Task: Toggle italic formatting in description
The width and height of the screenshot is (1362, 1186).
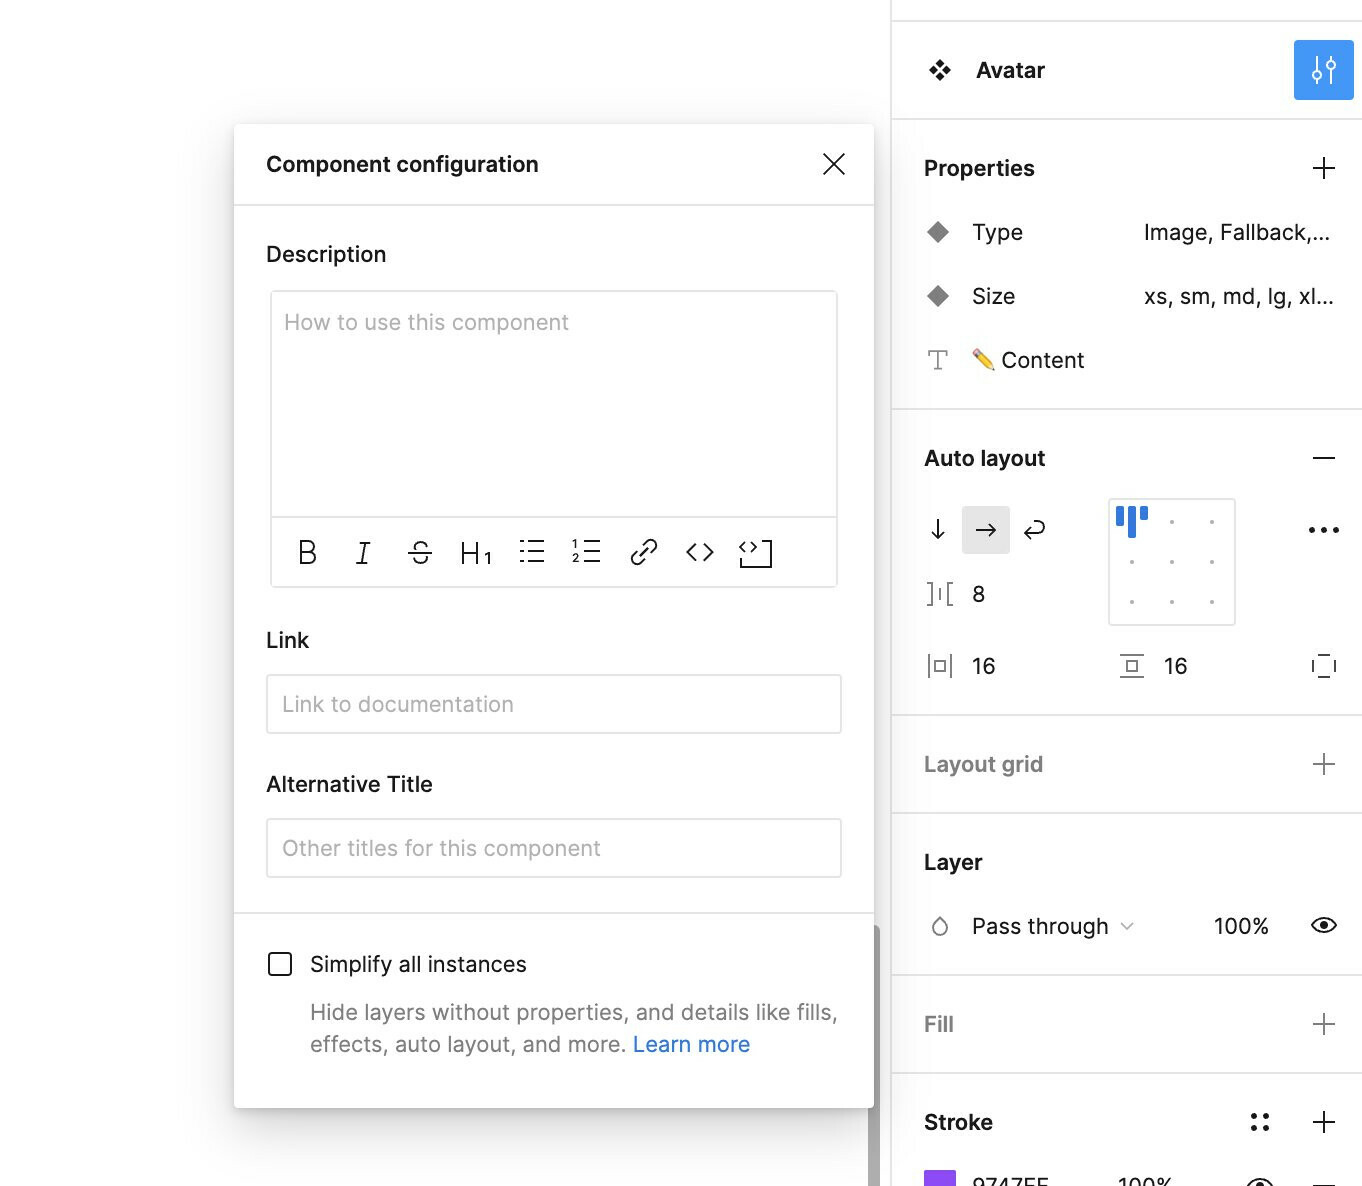Action: click(363, 552)
